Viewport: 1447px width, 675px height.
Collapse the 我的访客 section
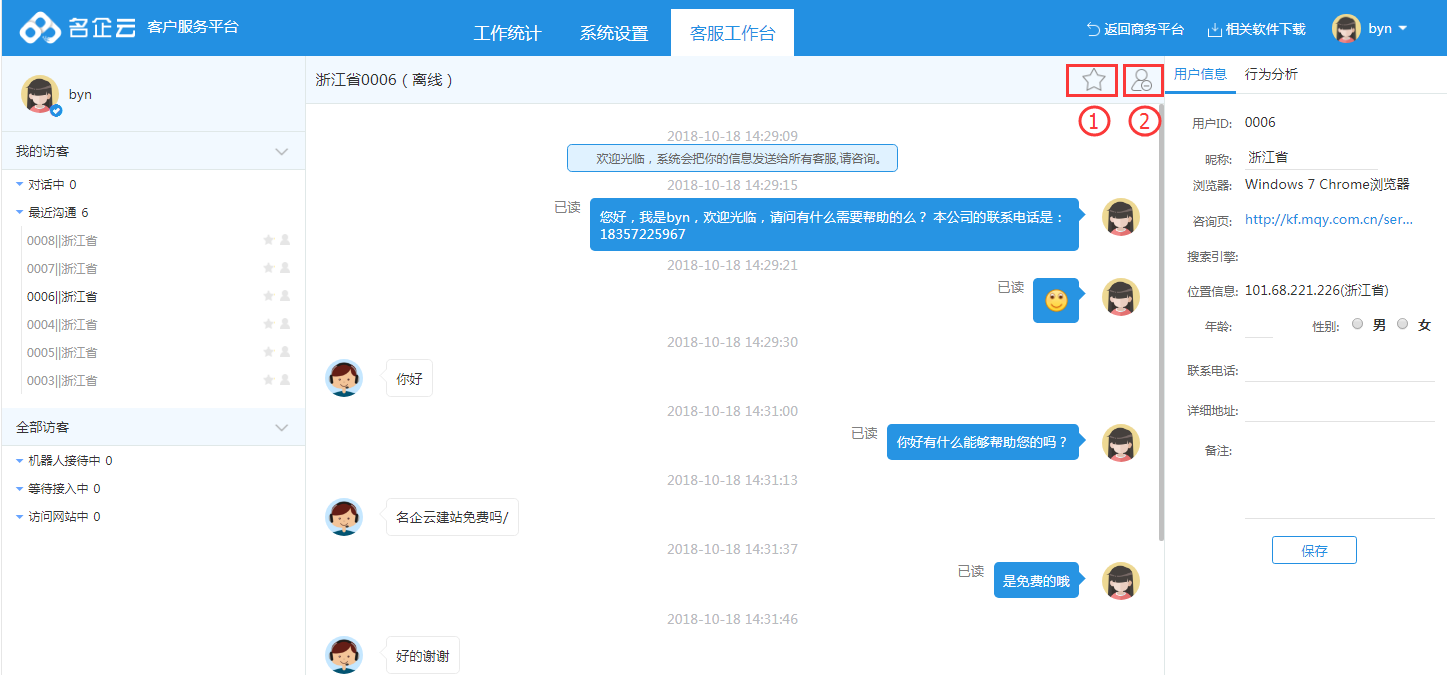(x=281, y=152)
